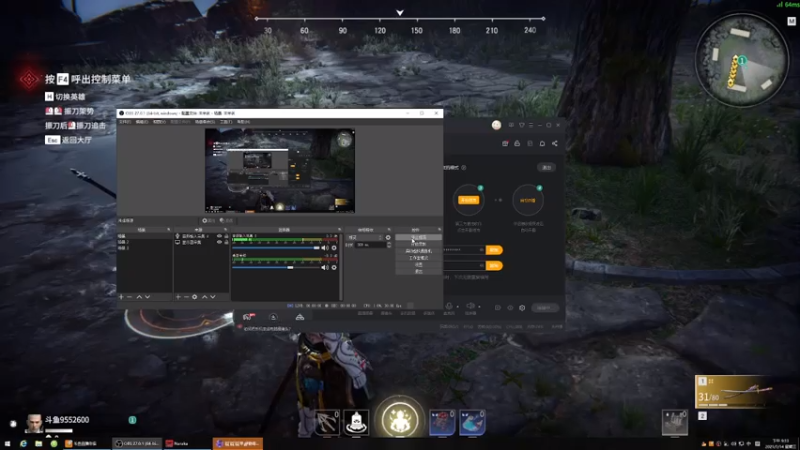
Task: Open the Tools menu in OBS
Action: pyautogui.click(x=226, y=122)
